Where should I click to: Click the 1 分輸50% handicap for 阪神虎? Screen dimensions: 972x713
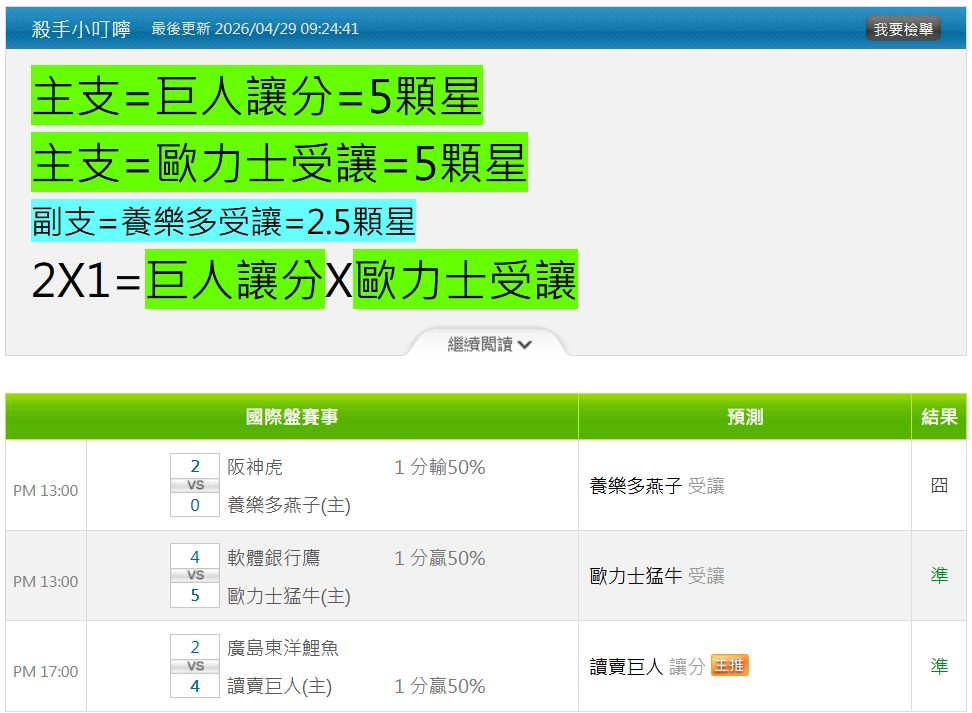point(440,467)
